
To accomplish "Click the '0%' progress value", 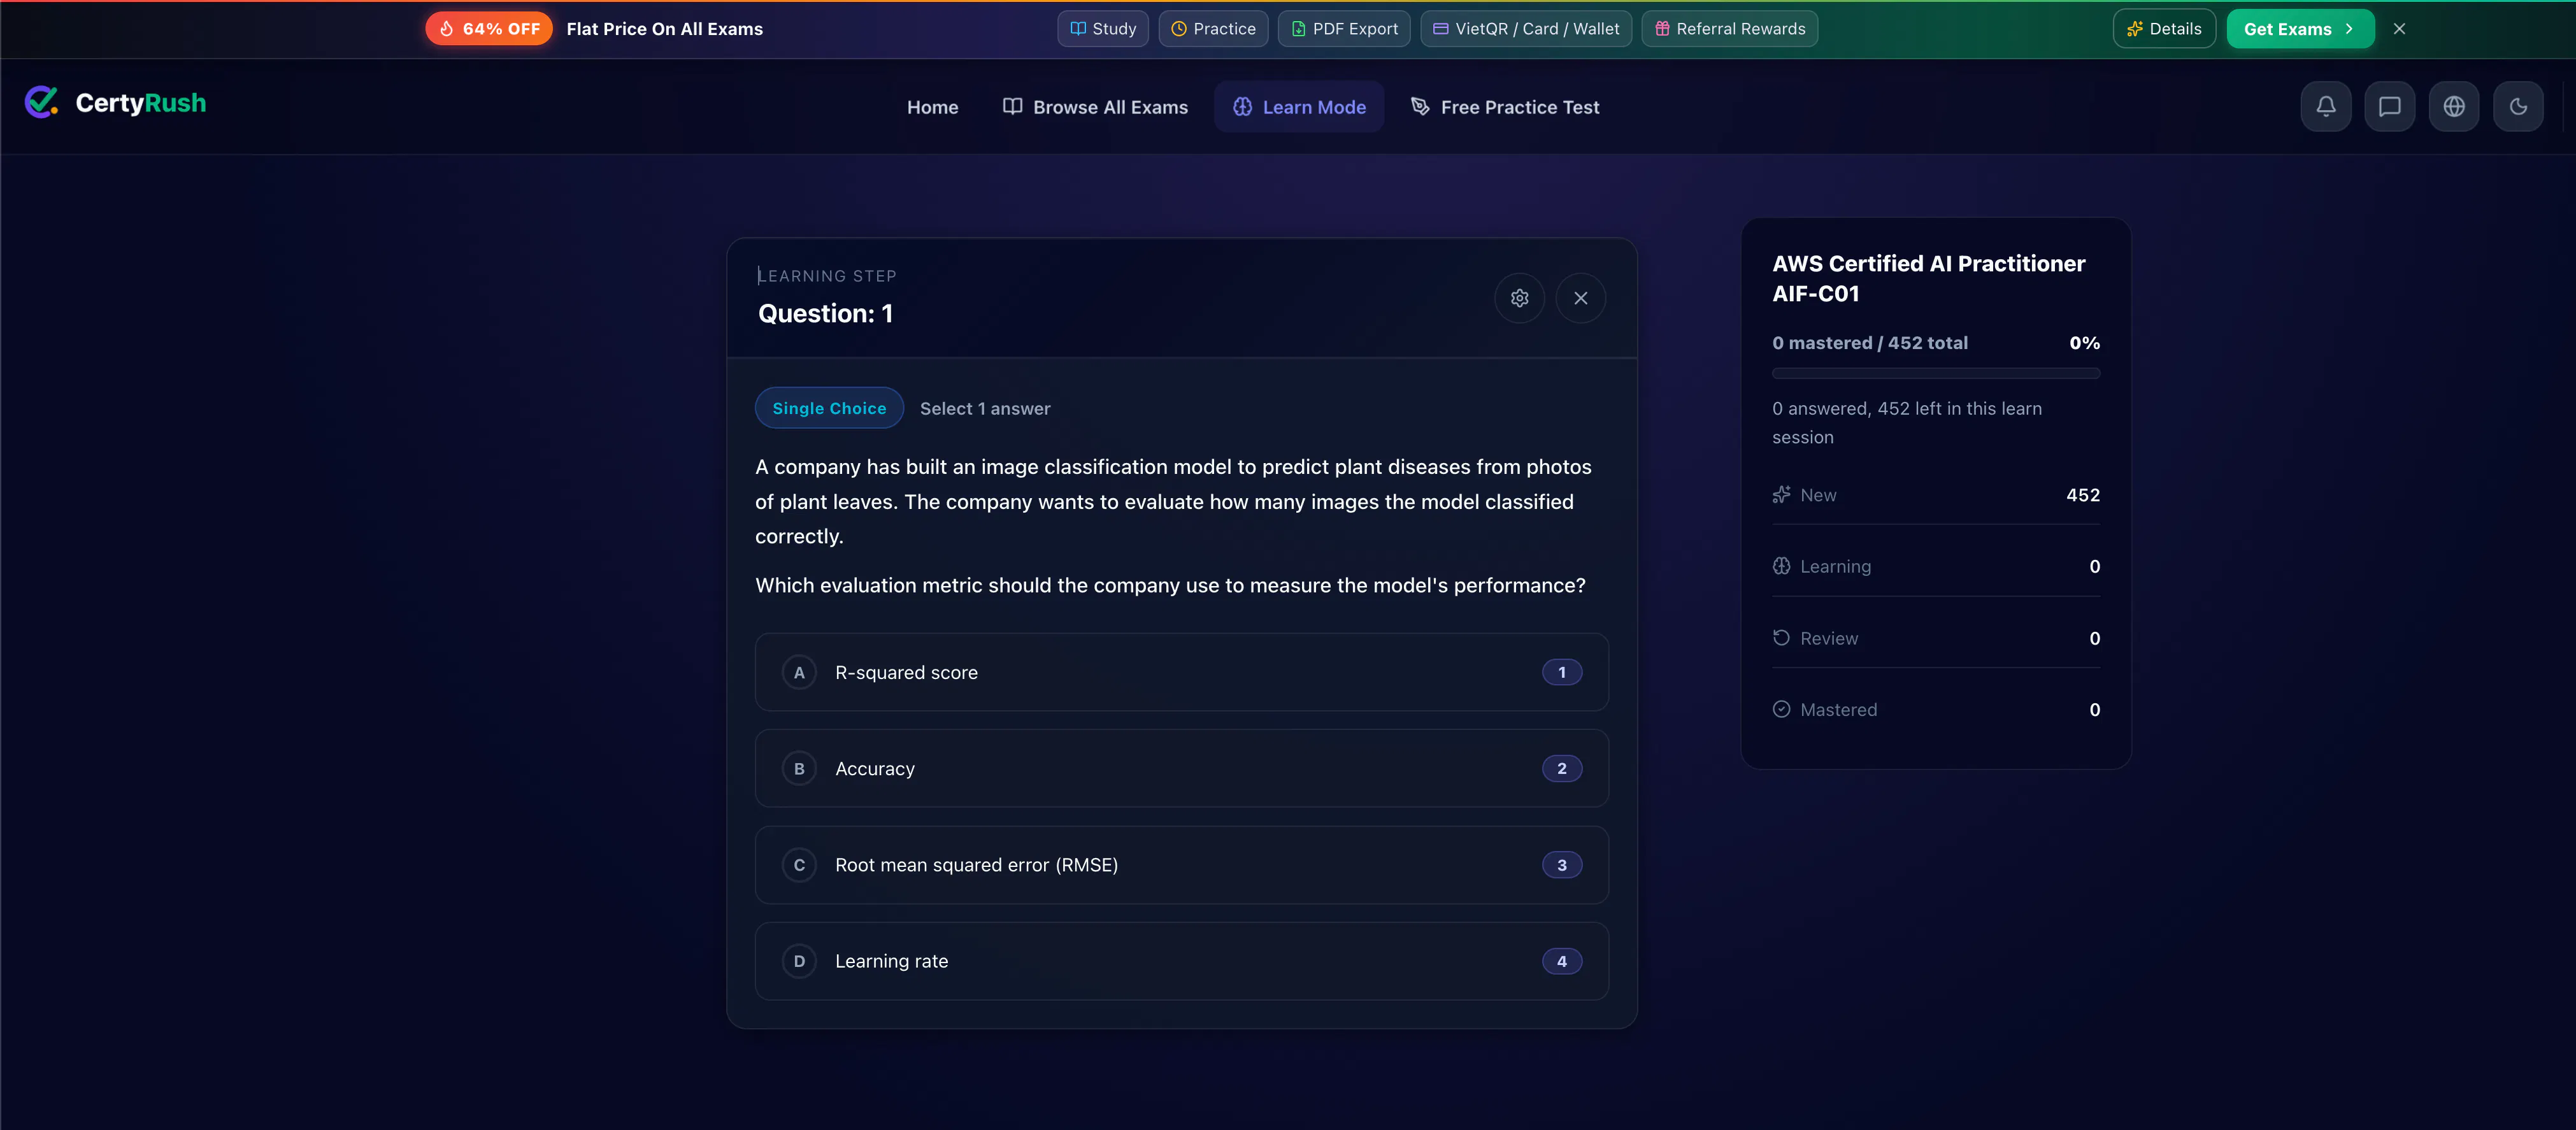I will 2085,343.
